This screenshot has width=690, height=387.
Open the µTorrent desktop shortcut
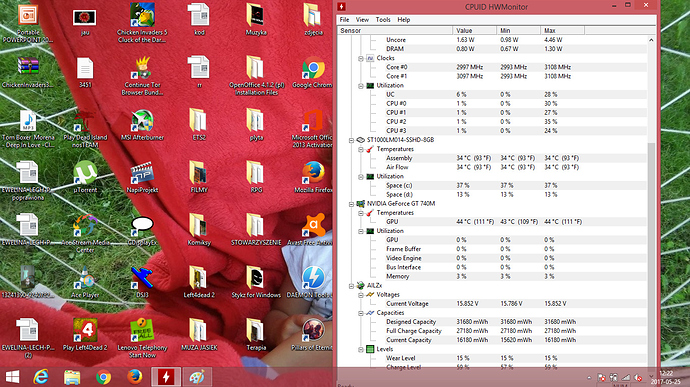(x=85, y=177)
